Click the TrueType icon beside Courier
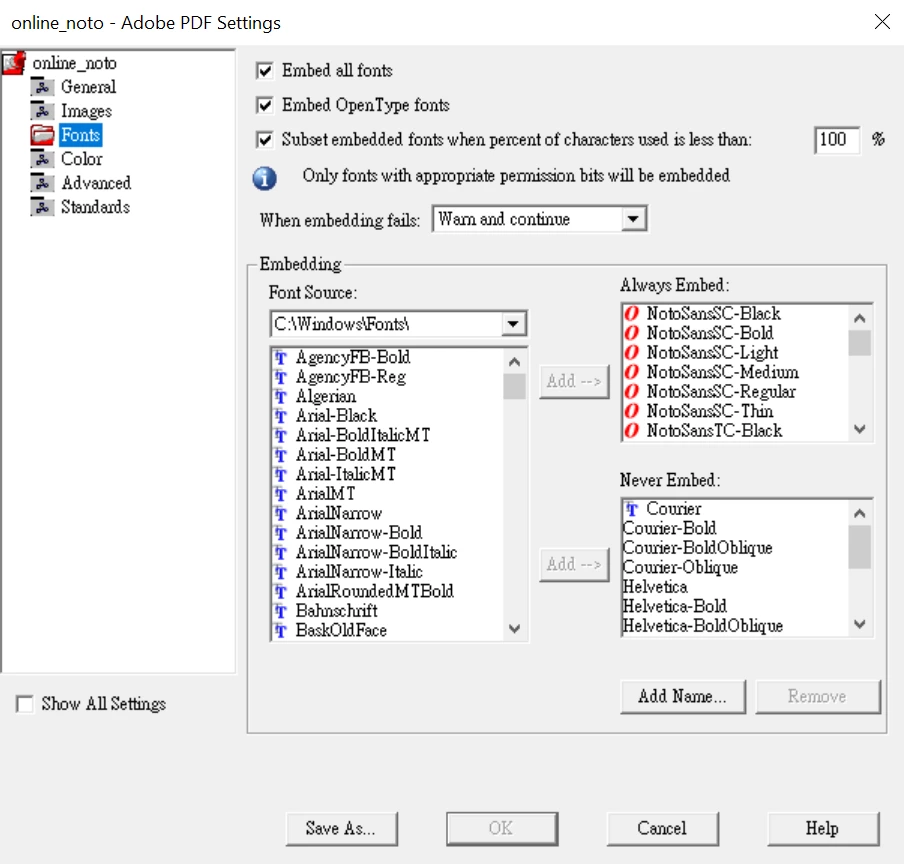 [632, 510]
